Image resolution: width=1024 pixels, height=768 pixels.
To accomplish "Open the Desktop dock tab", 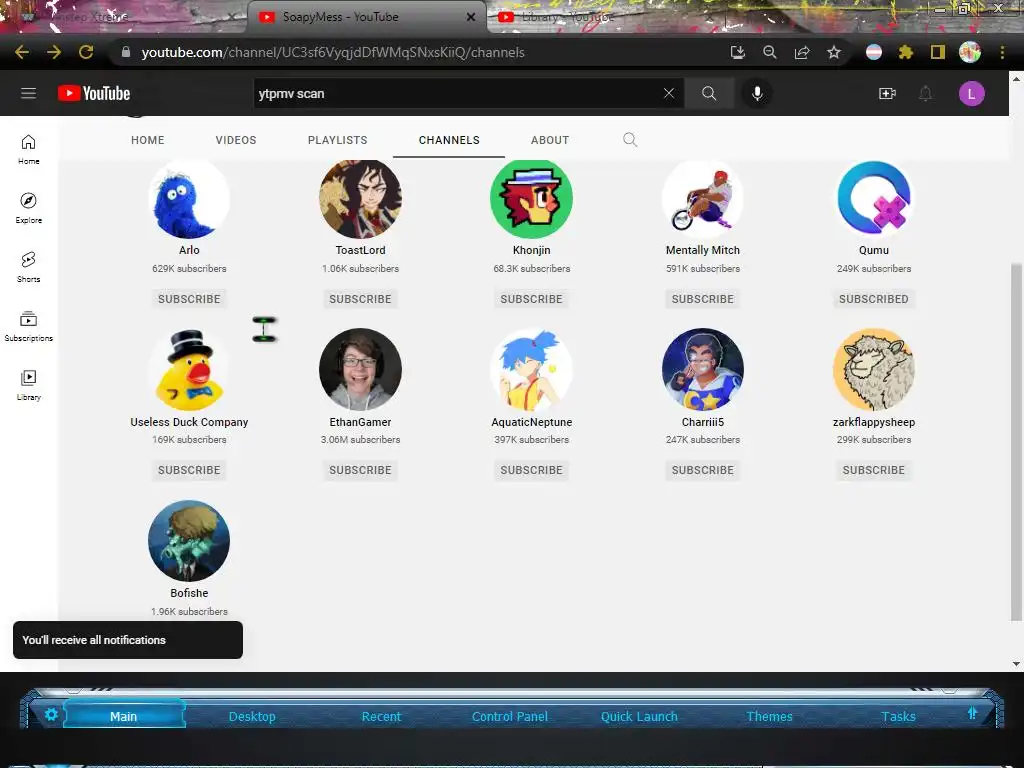I will click(252, 716).
